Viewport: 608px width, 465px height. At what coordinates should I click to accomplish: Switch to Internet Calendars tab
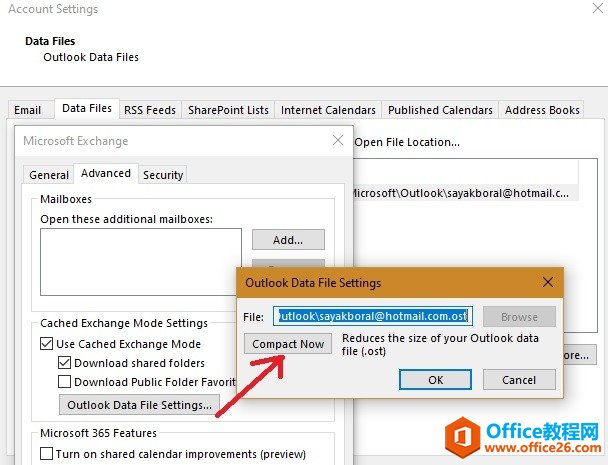pyautogui.click(x=328, y=110)
